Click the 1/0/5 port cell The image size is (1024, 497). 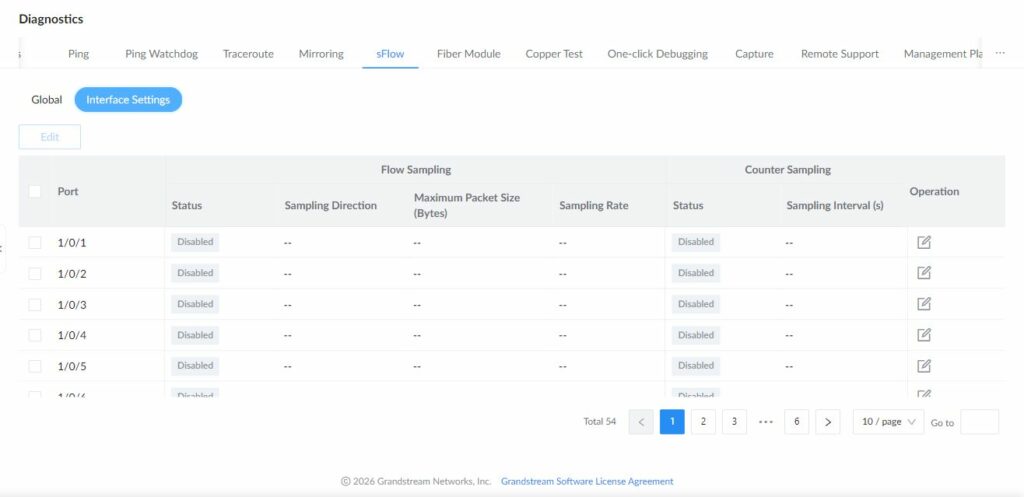click(72, 366)
